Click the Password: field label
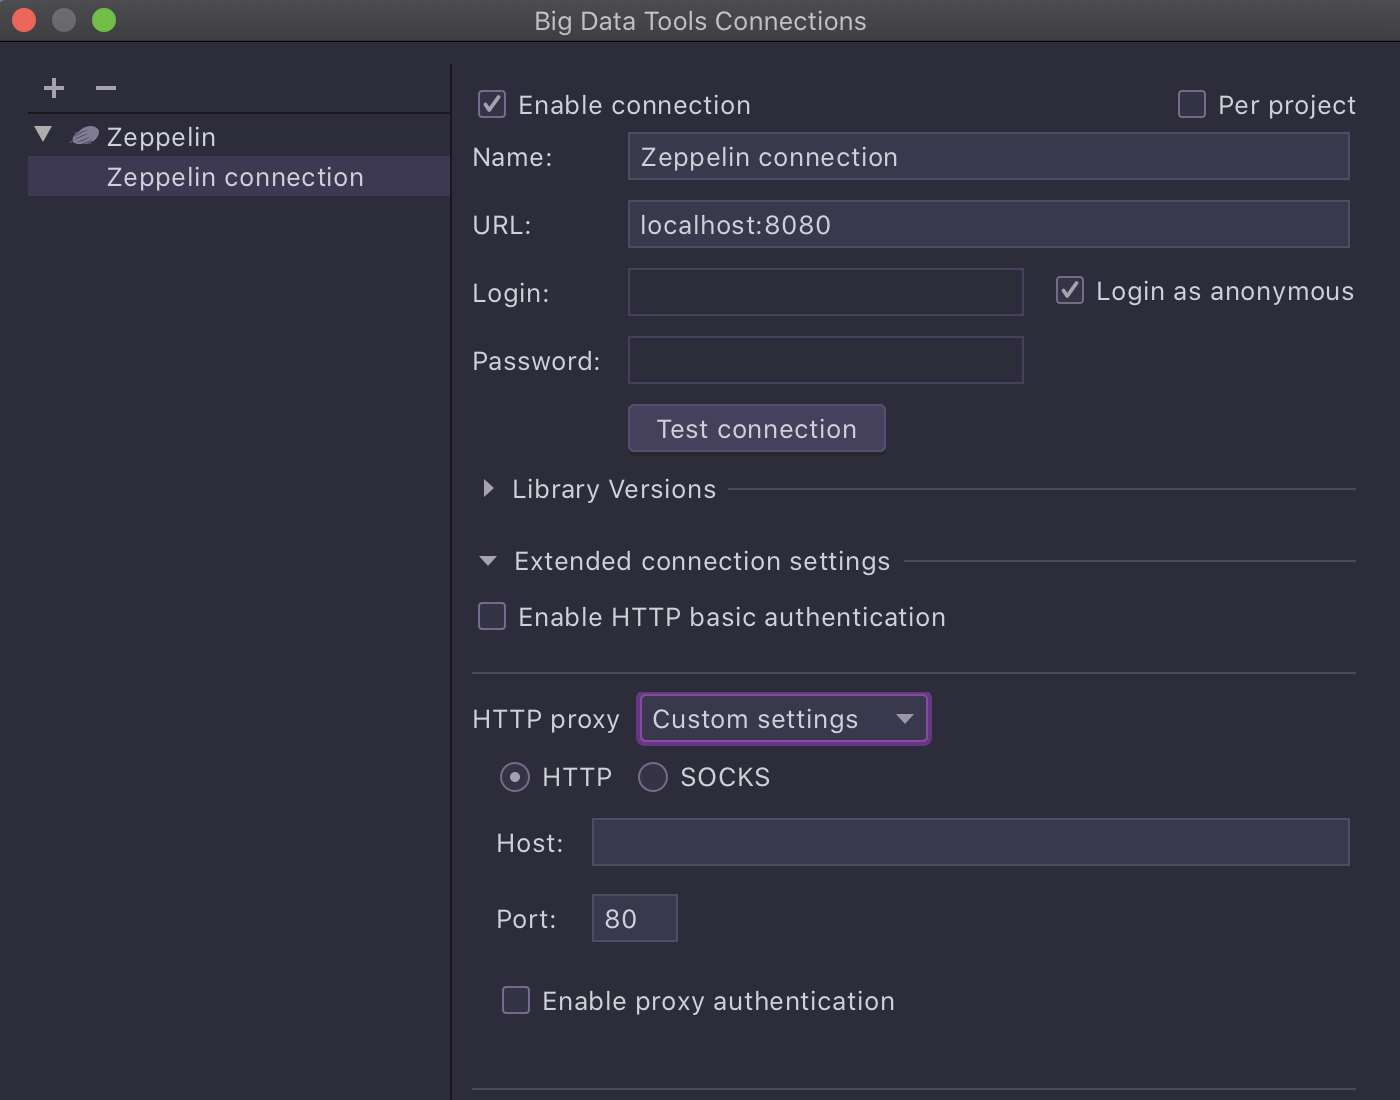 (x=536, y=361)
